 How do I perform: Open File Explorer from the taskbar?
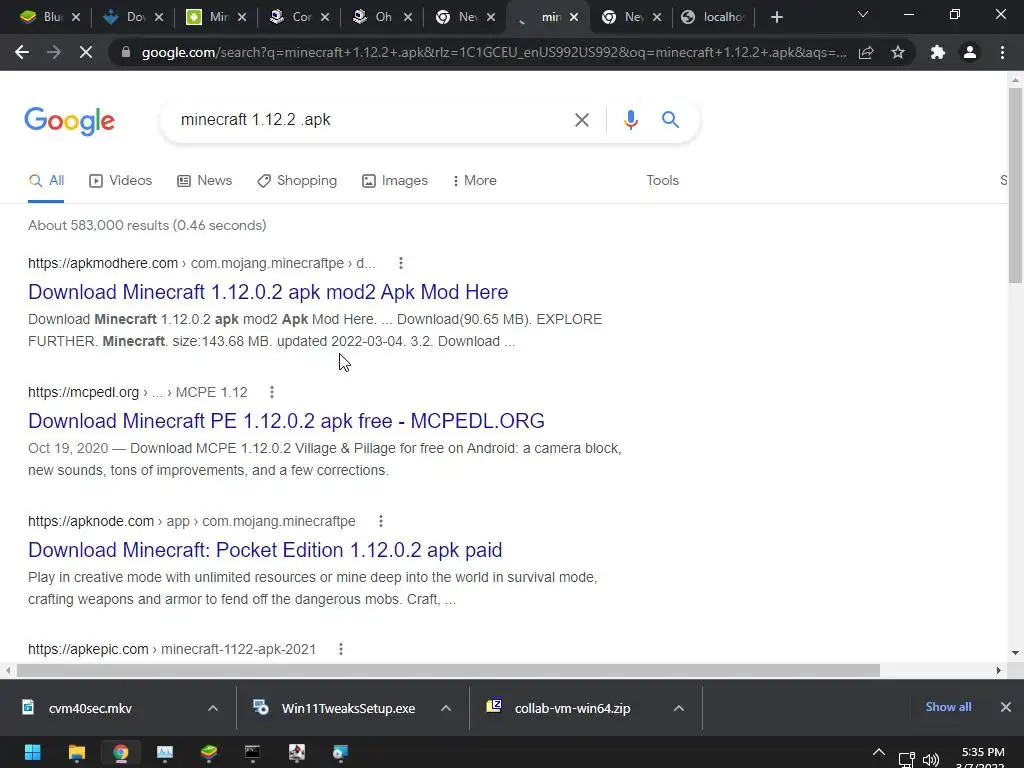point(76,752)
